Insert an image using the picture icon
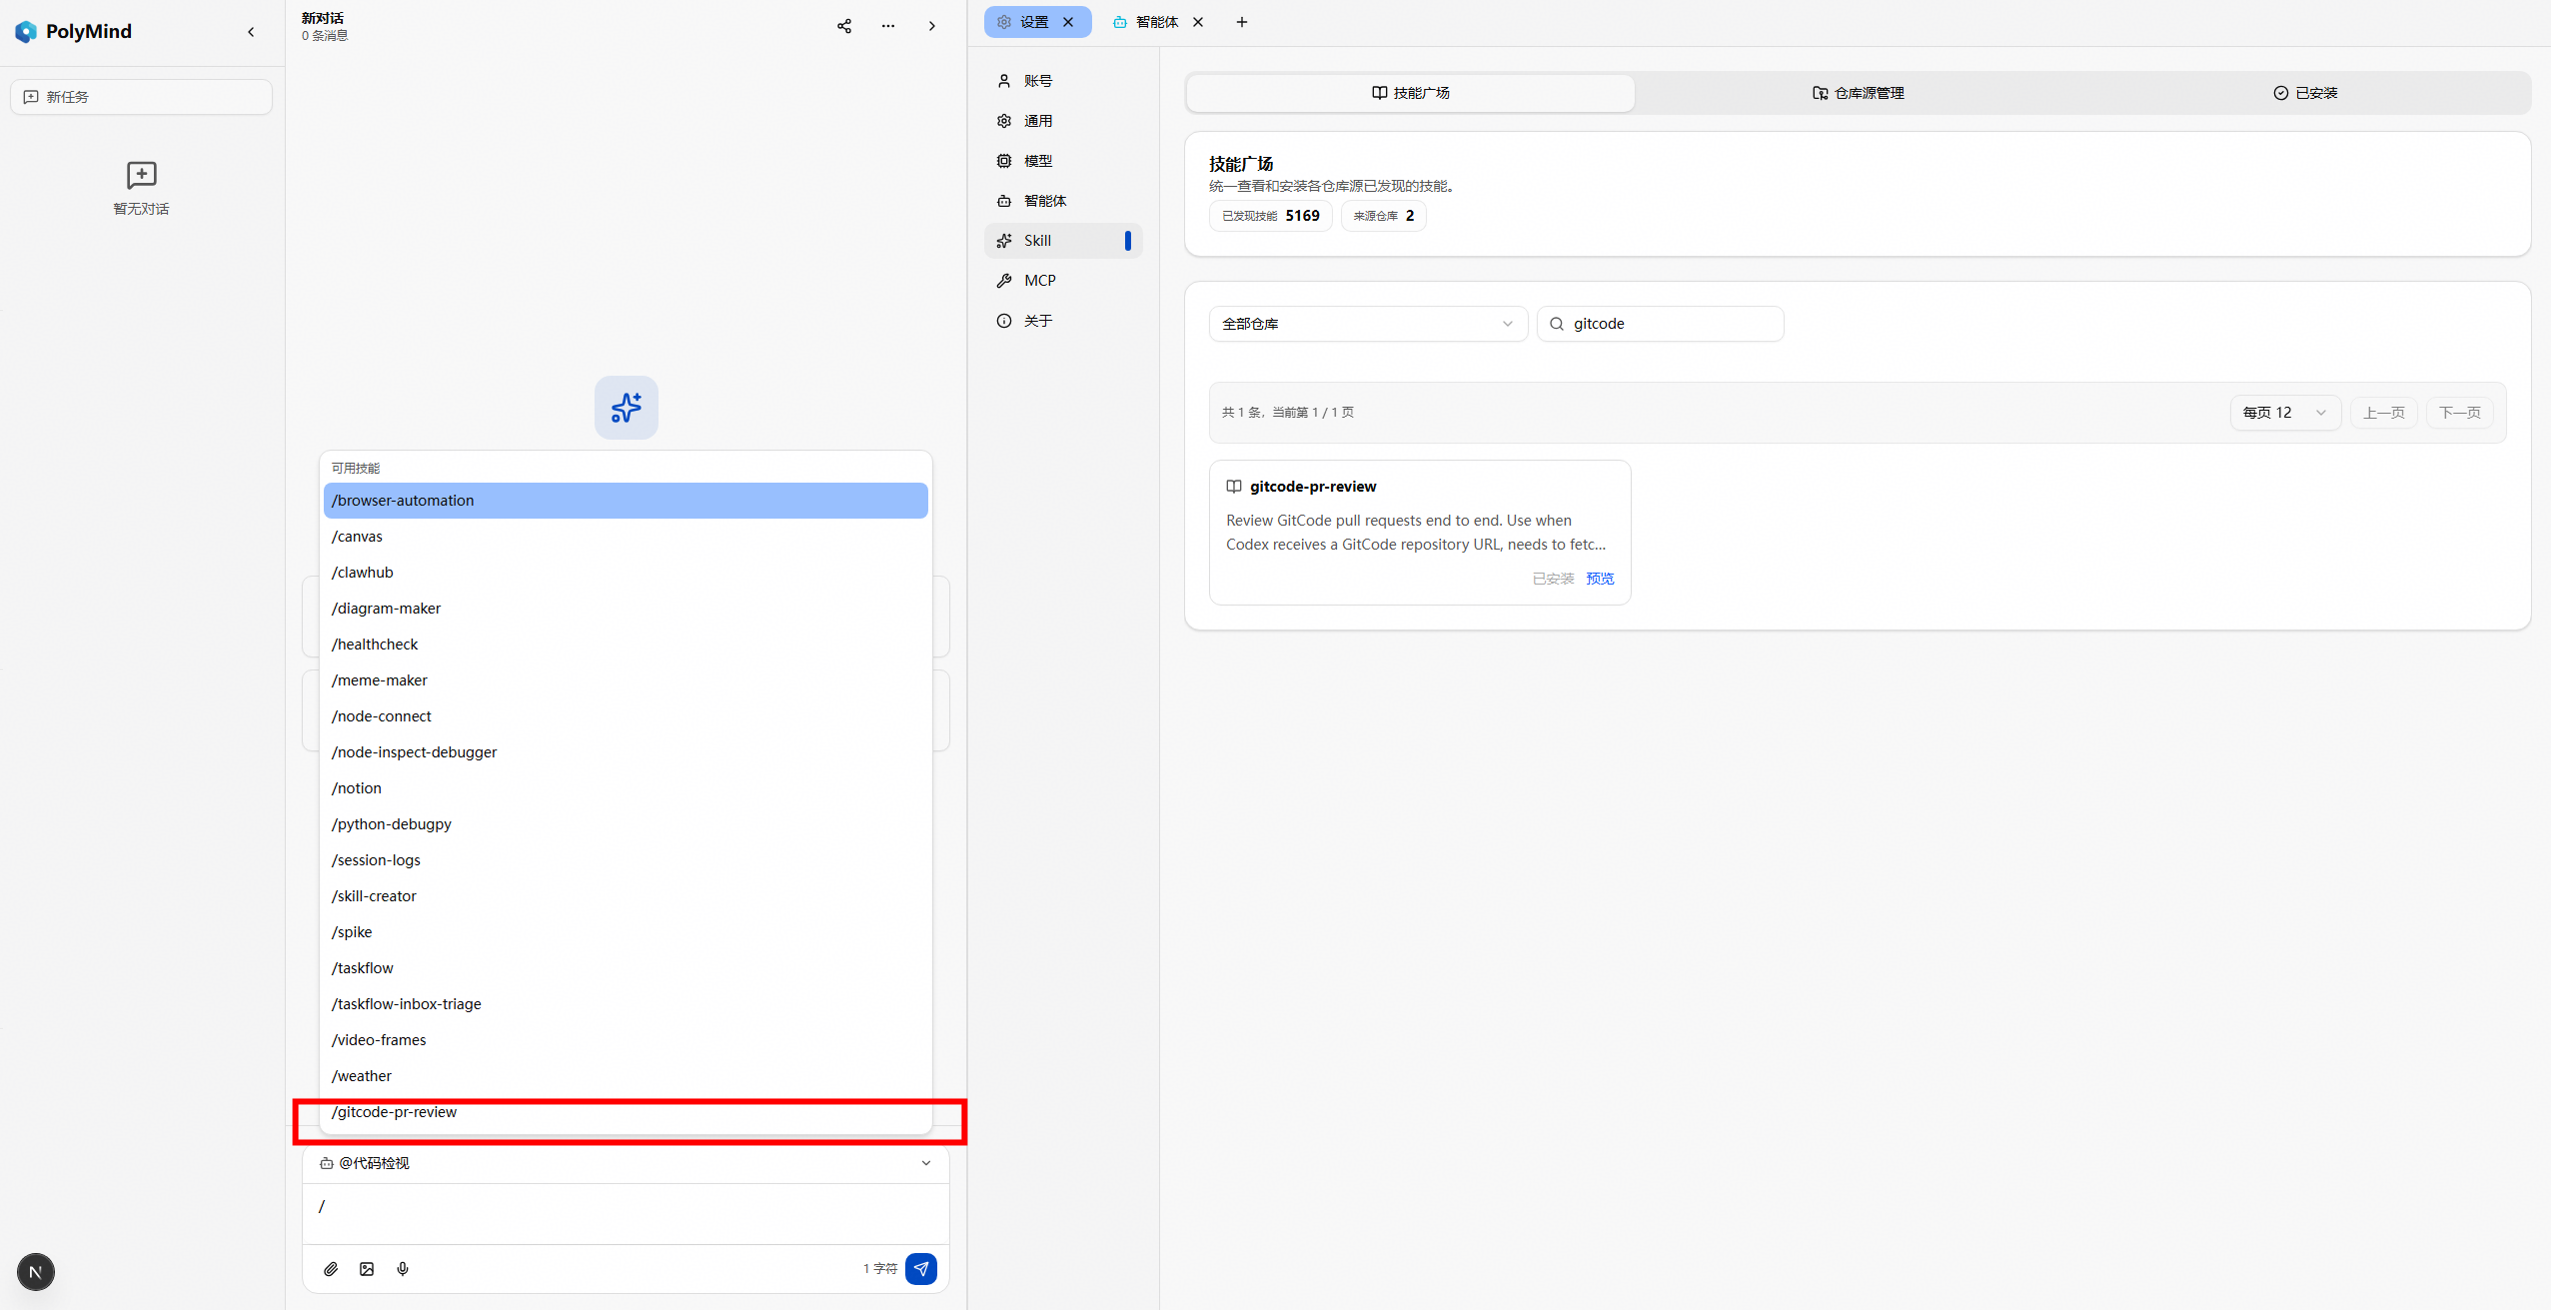 367,1268
